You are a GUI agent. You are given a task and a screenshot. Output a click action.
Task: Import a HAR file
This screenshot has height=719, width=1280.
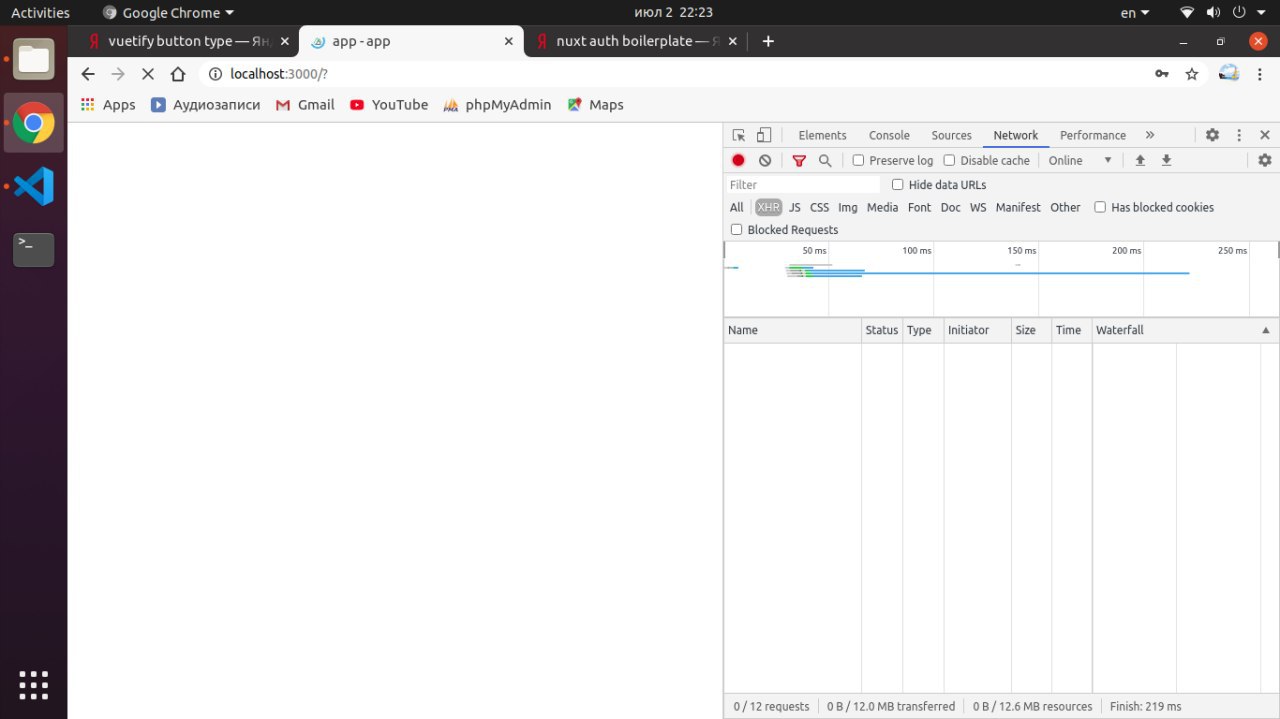(1140, 160)
